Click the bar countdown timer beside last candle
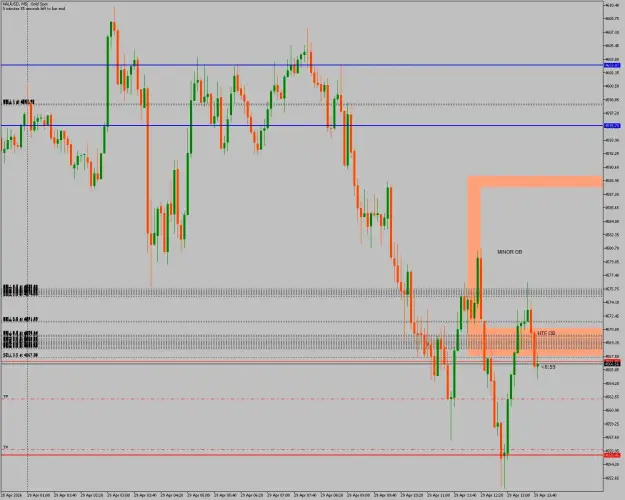This screenshot has width=625, height=500. (548, 367)
